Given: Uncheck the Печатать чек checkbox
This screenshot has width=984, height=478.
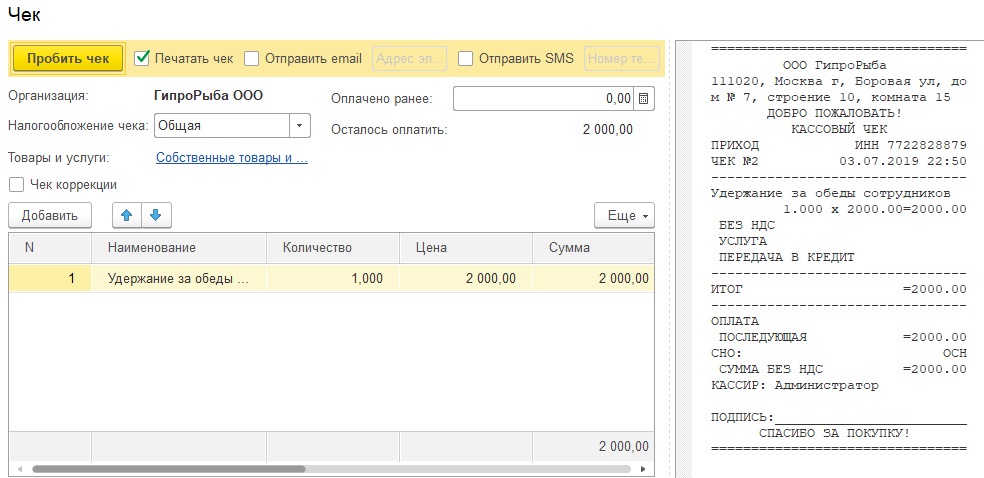Looking at the screenshot, I should tap(142, 58).
